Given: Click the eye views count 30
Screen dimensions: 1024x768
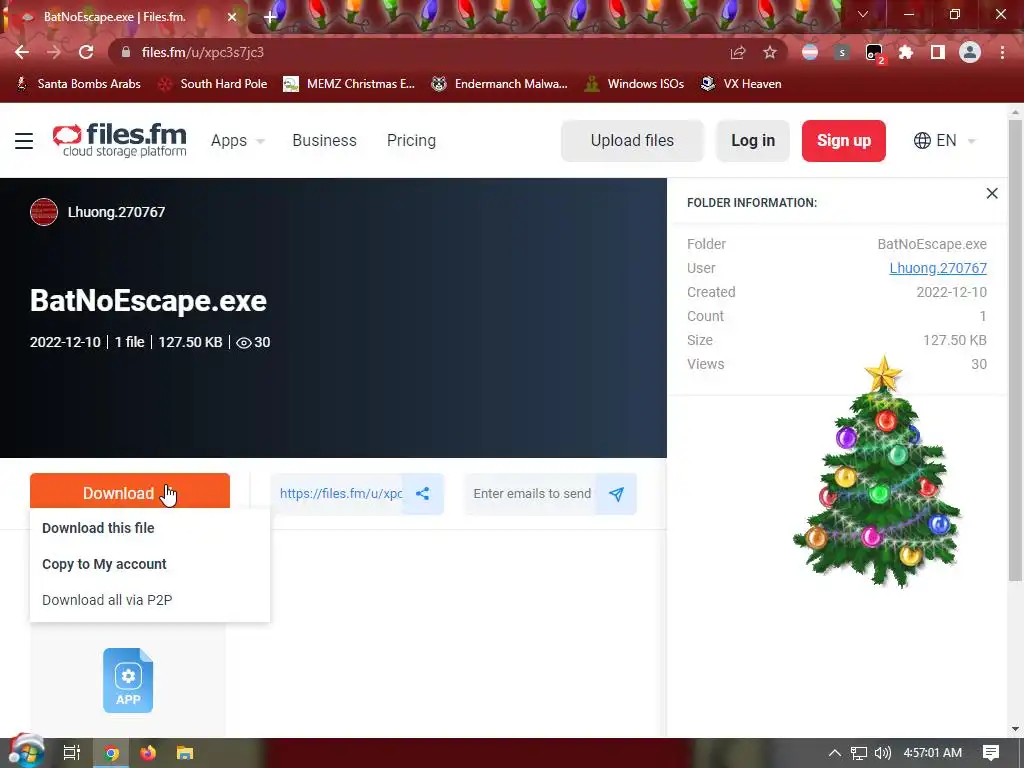Looking at the screenshot, I should pos(253,342).
